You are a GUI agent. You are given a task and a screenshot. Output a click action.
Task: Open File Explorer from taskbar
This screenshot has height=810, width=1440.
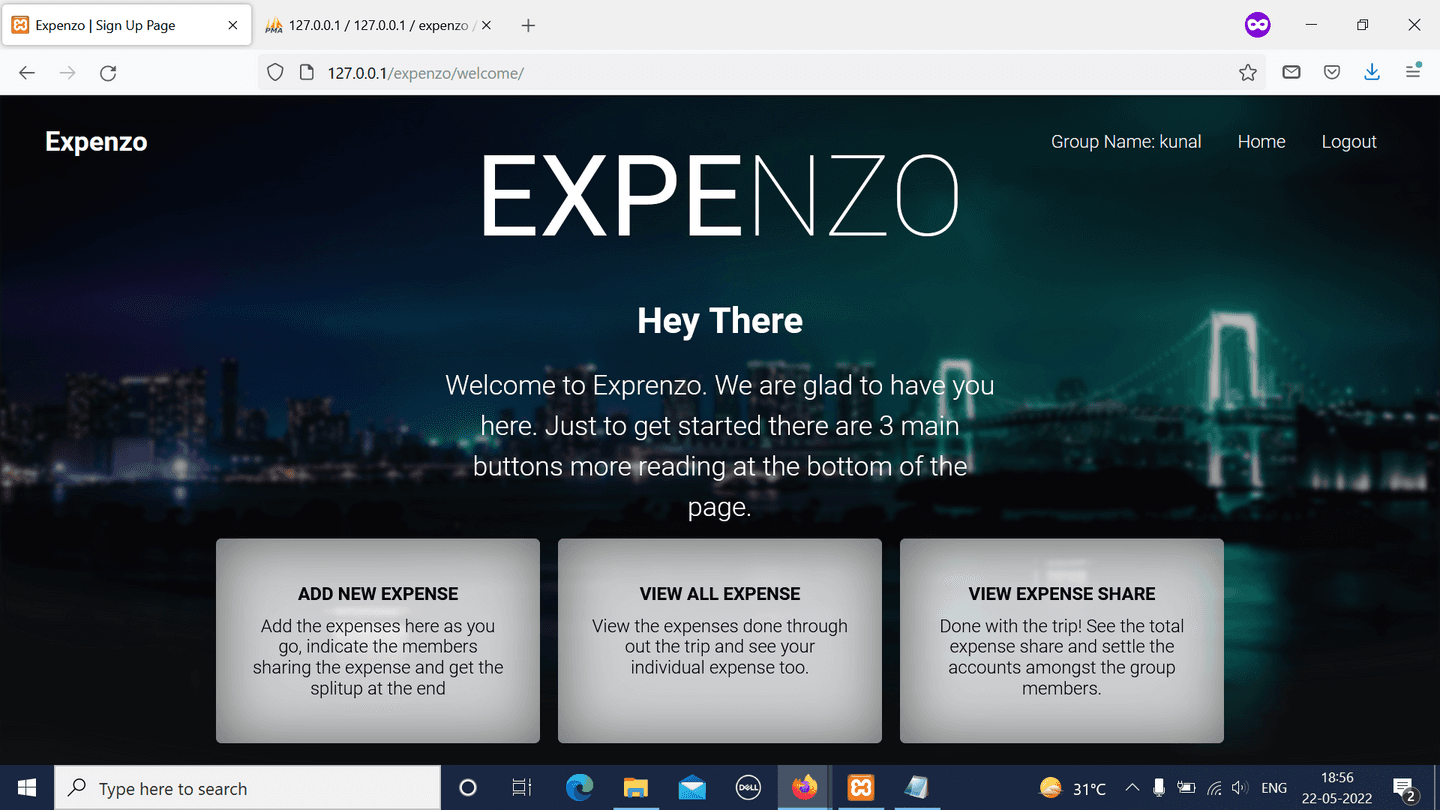(635, 788)
